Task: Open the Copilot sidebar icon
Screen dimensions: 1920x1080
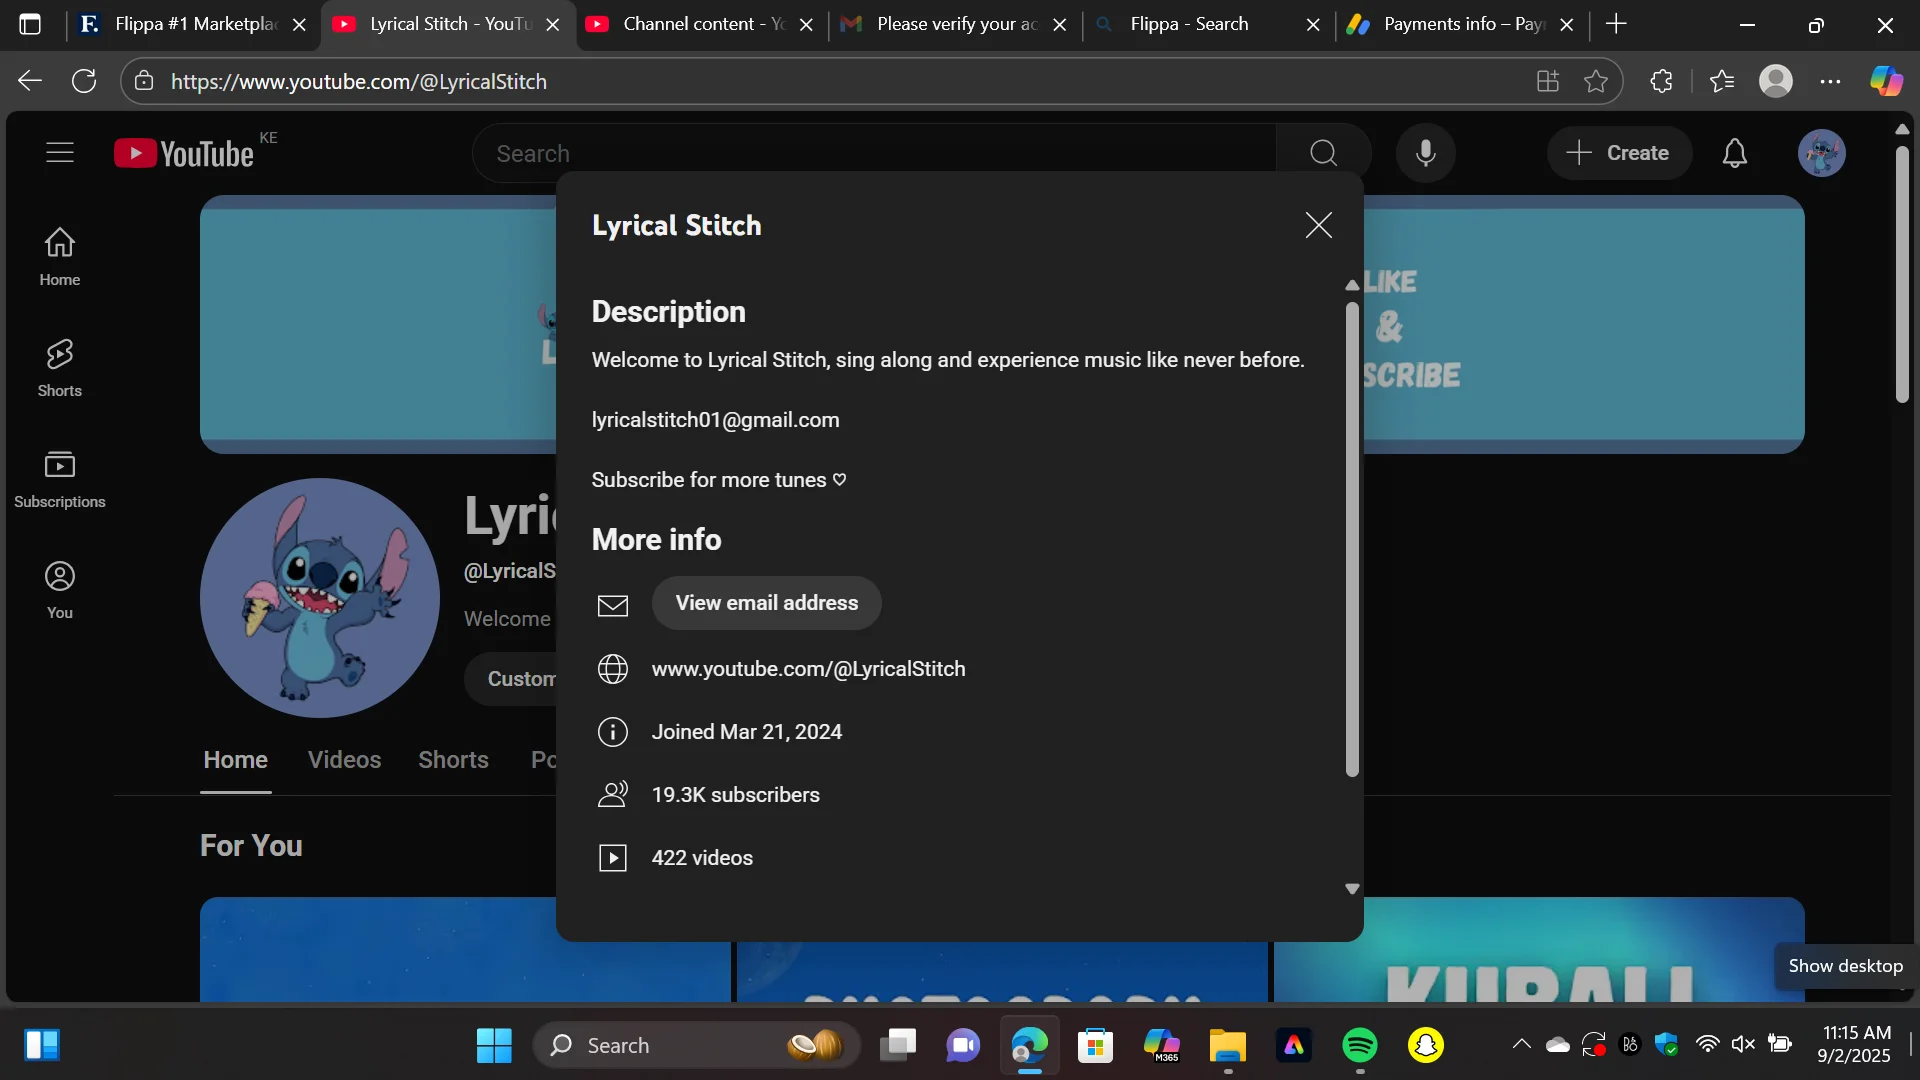Action: click(1887, 81)
